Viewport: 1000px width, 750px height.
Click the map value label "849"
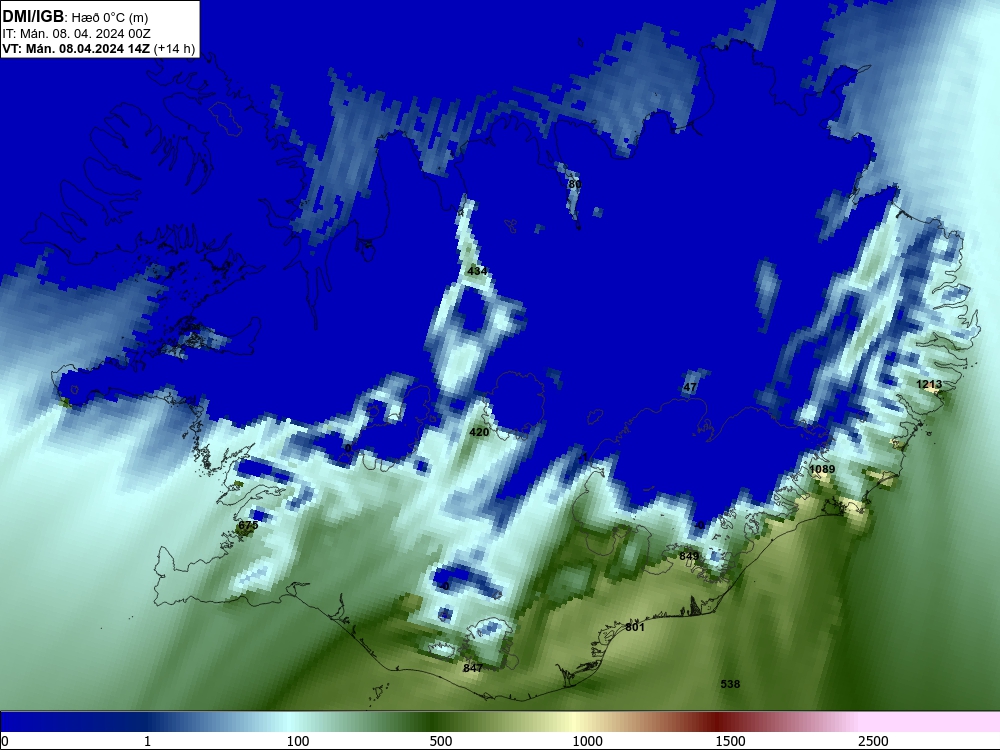(x=689, y=556)
